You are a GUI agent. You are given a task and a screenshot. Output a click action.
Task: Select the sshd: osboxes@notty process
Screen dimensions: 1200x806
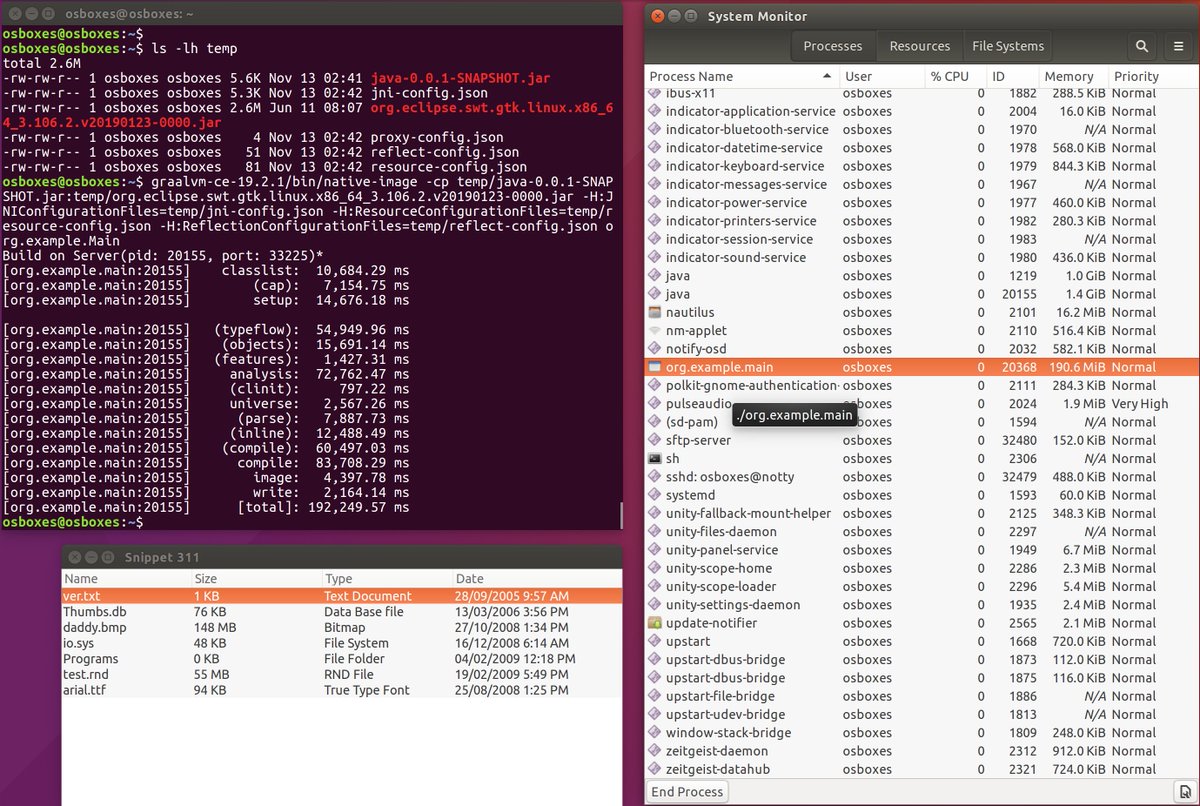(x=921, y=477)
